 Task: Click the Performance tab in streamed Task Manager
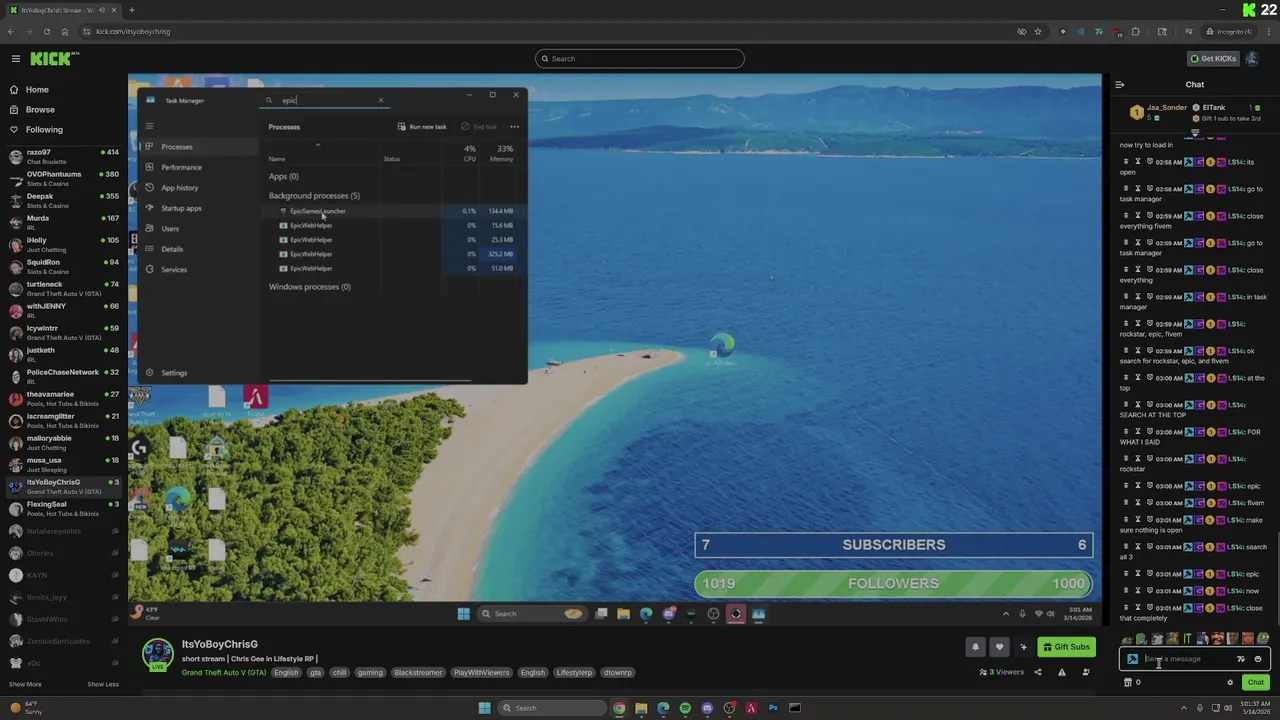pos(181,167)
